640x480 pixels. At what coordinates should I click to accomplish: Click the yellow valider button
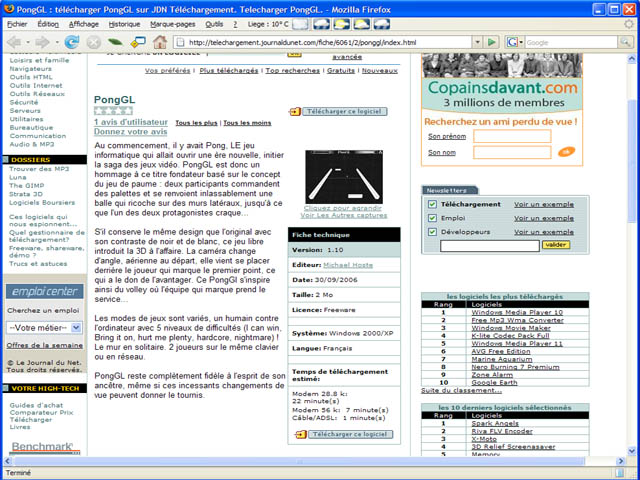[x=556, y=244]
